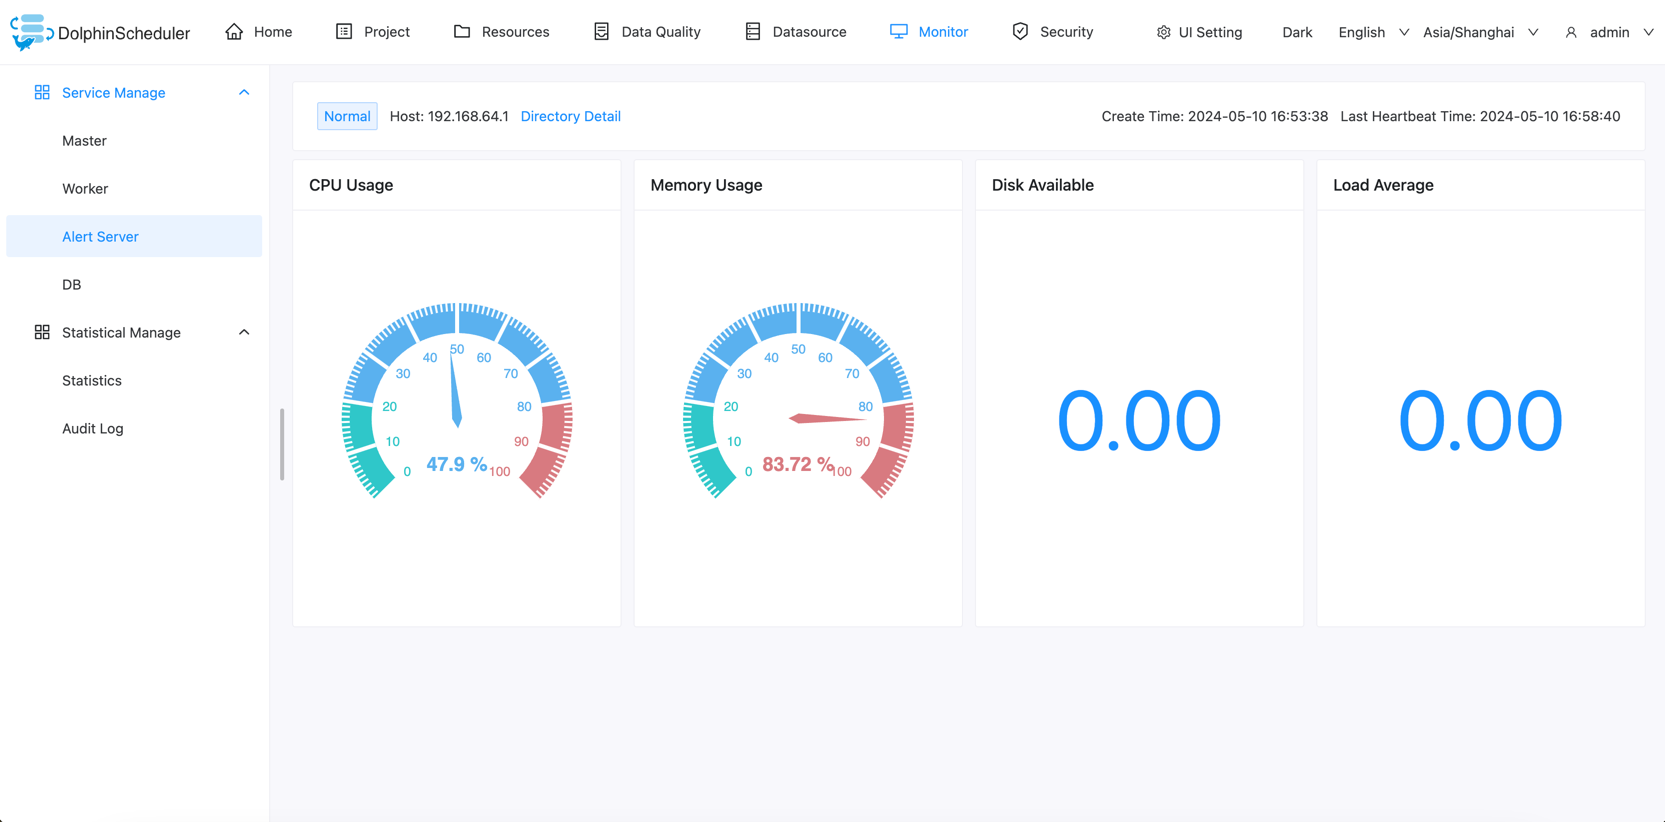Open the Asia/Shanghai timezone dropdown
The image size is (1665, 822).
(x=1480, y=32)
